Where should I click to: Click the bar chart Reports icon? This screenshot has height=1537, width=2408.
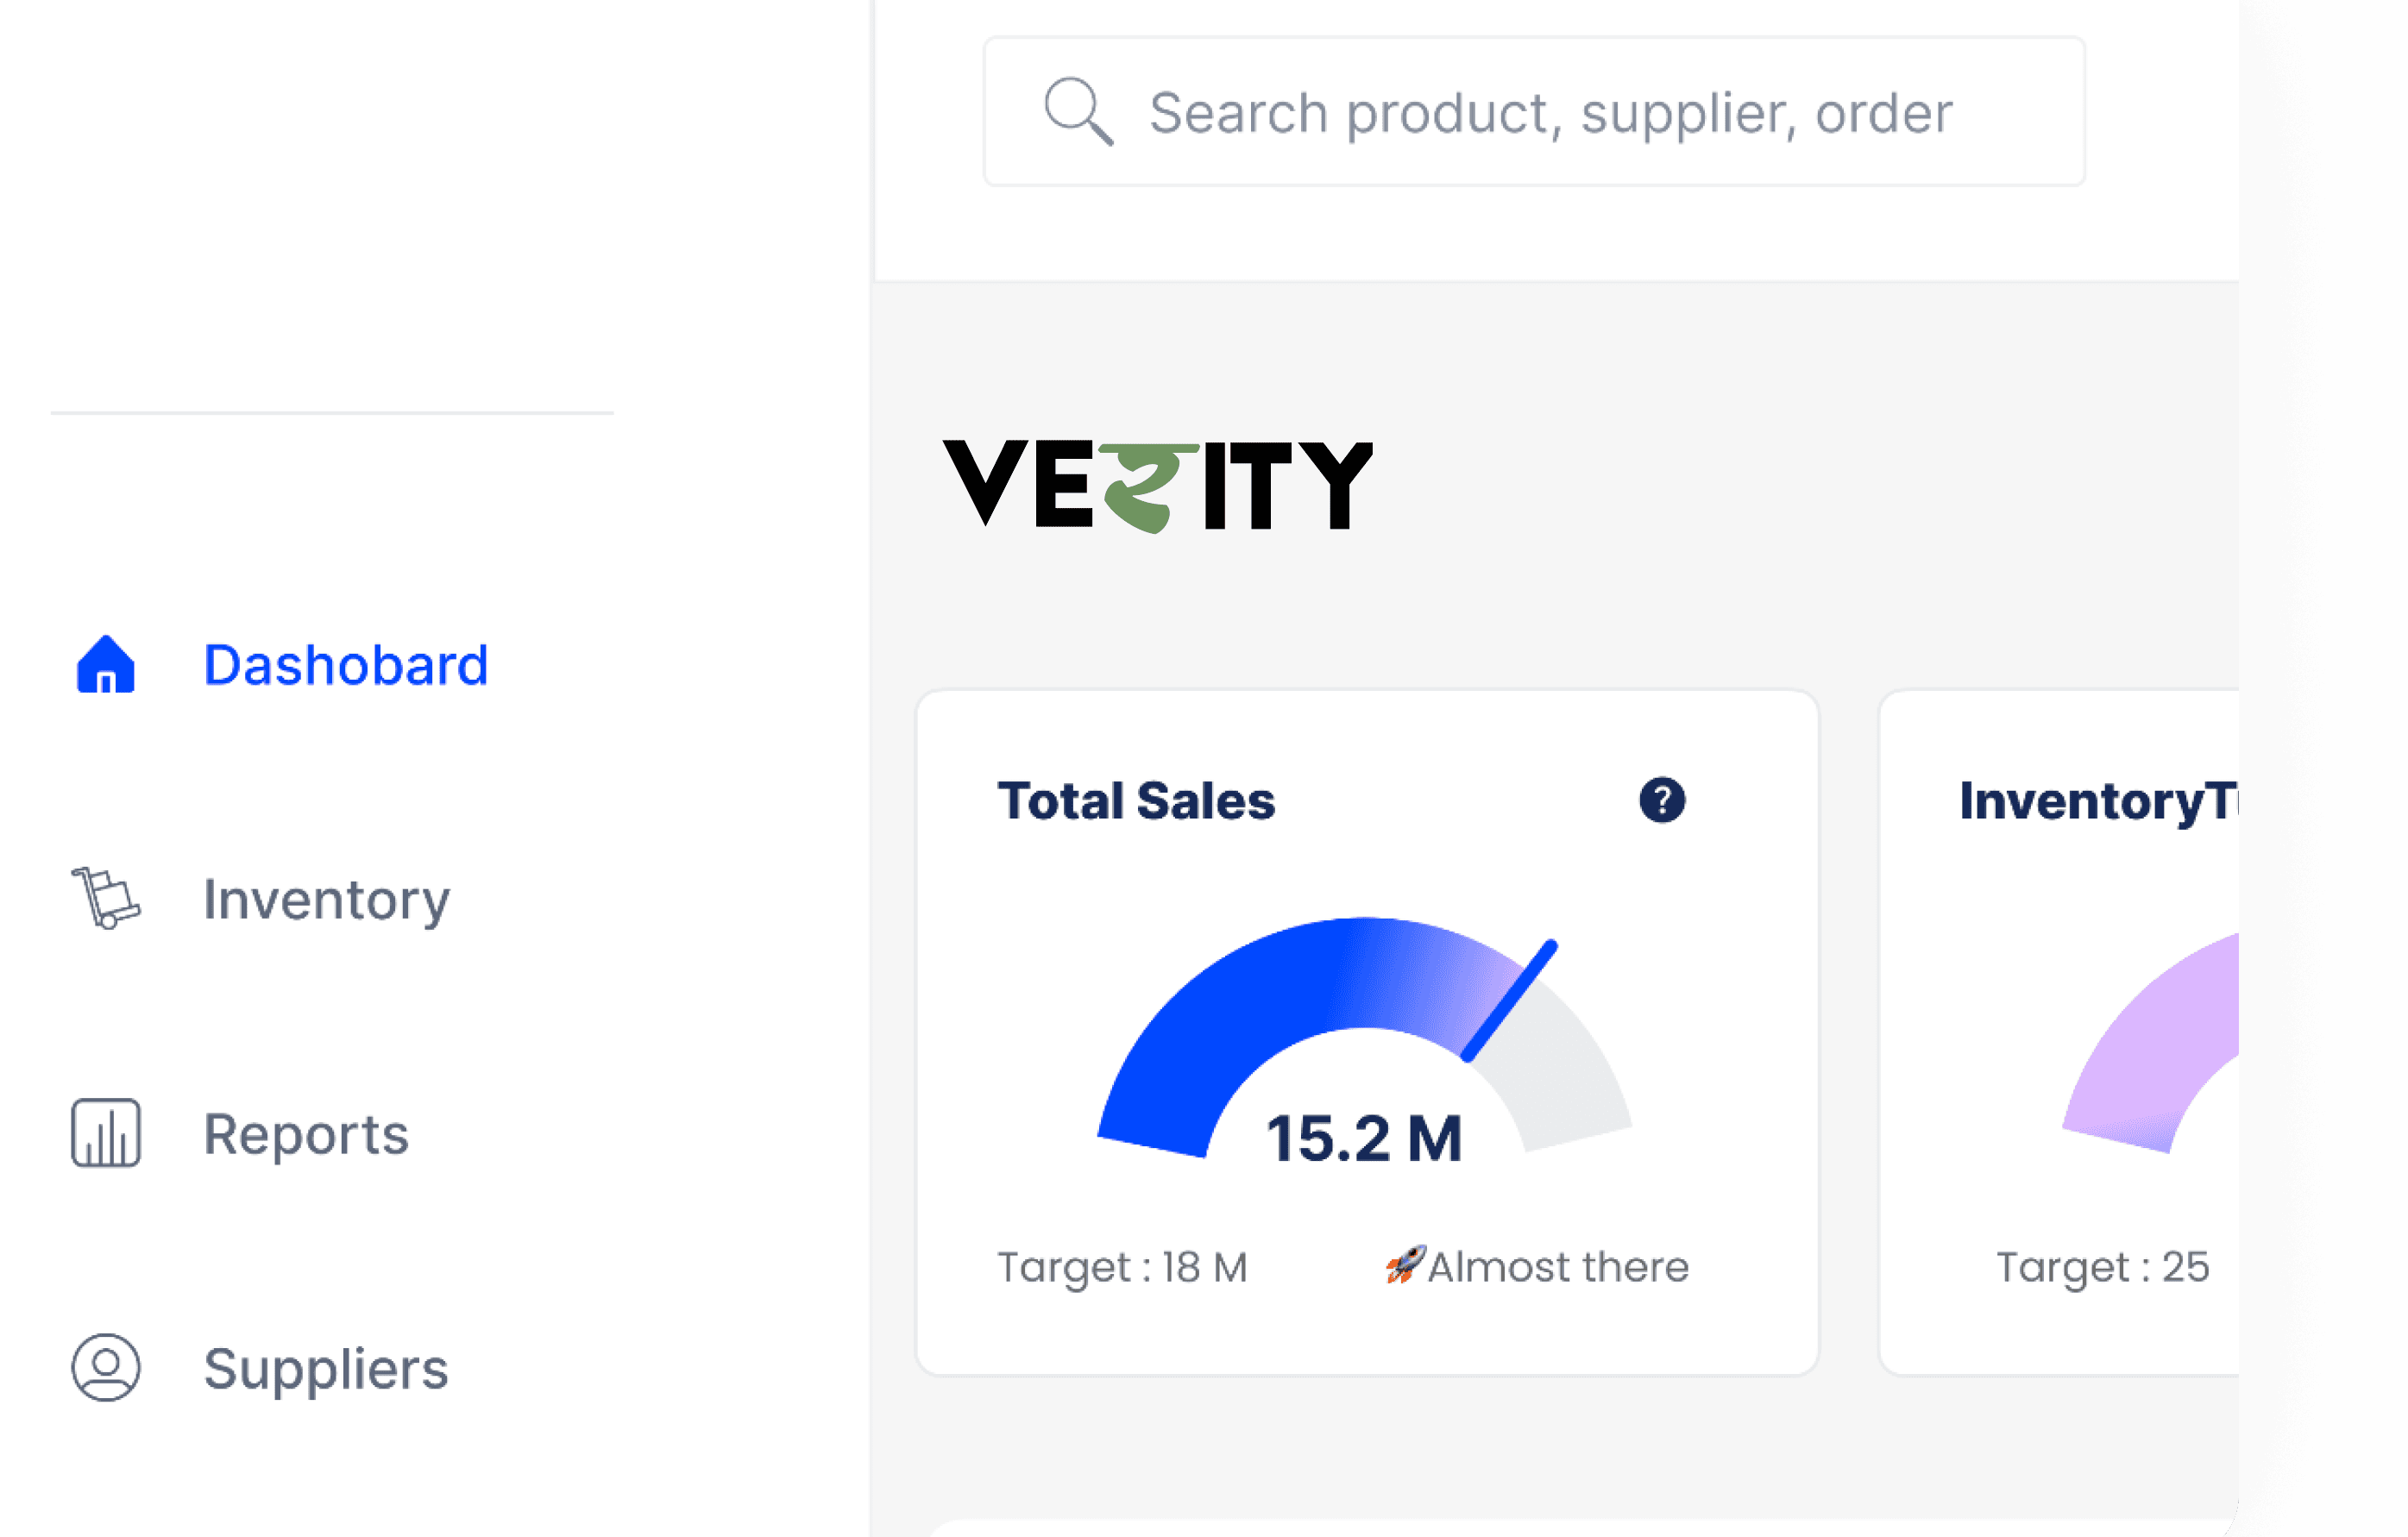point(105,1133)
